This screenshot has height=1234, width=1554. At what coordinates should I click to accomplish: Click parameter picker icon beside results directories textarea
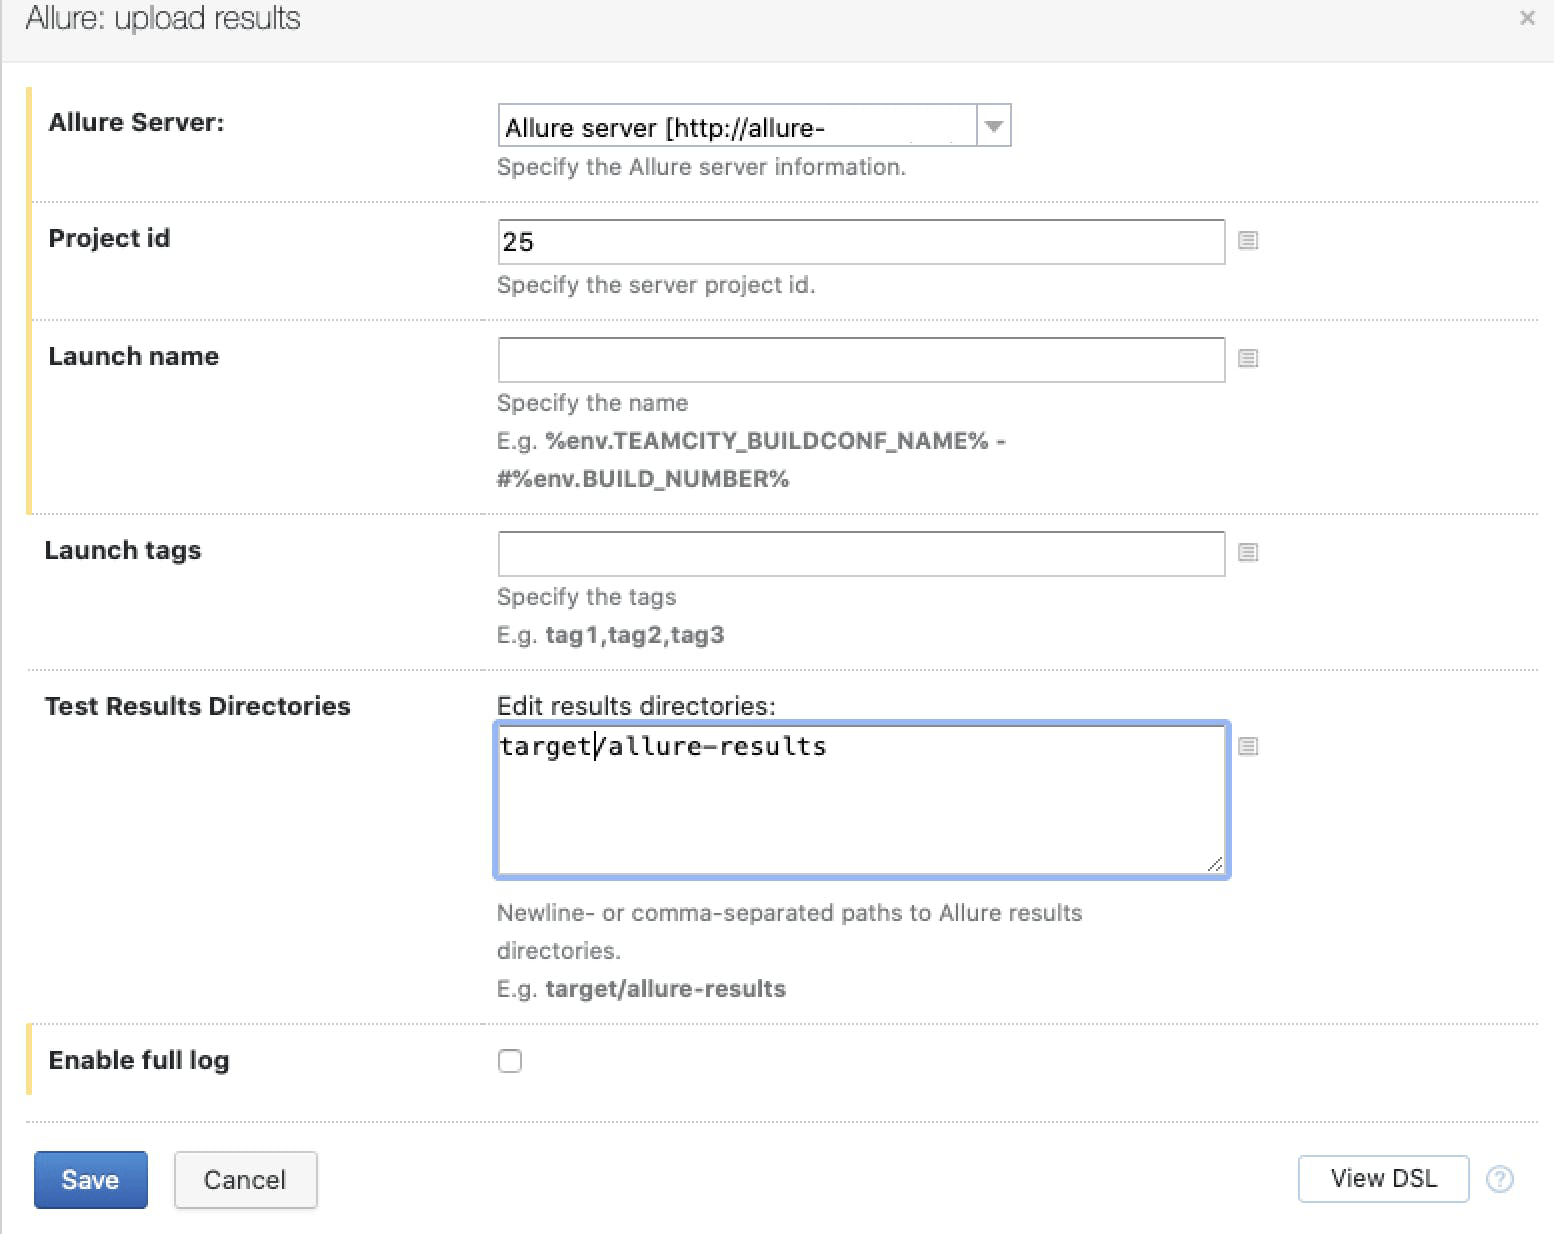(1247, 746)
